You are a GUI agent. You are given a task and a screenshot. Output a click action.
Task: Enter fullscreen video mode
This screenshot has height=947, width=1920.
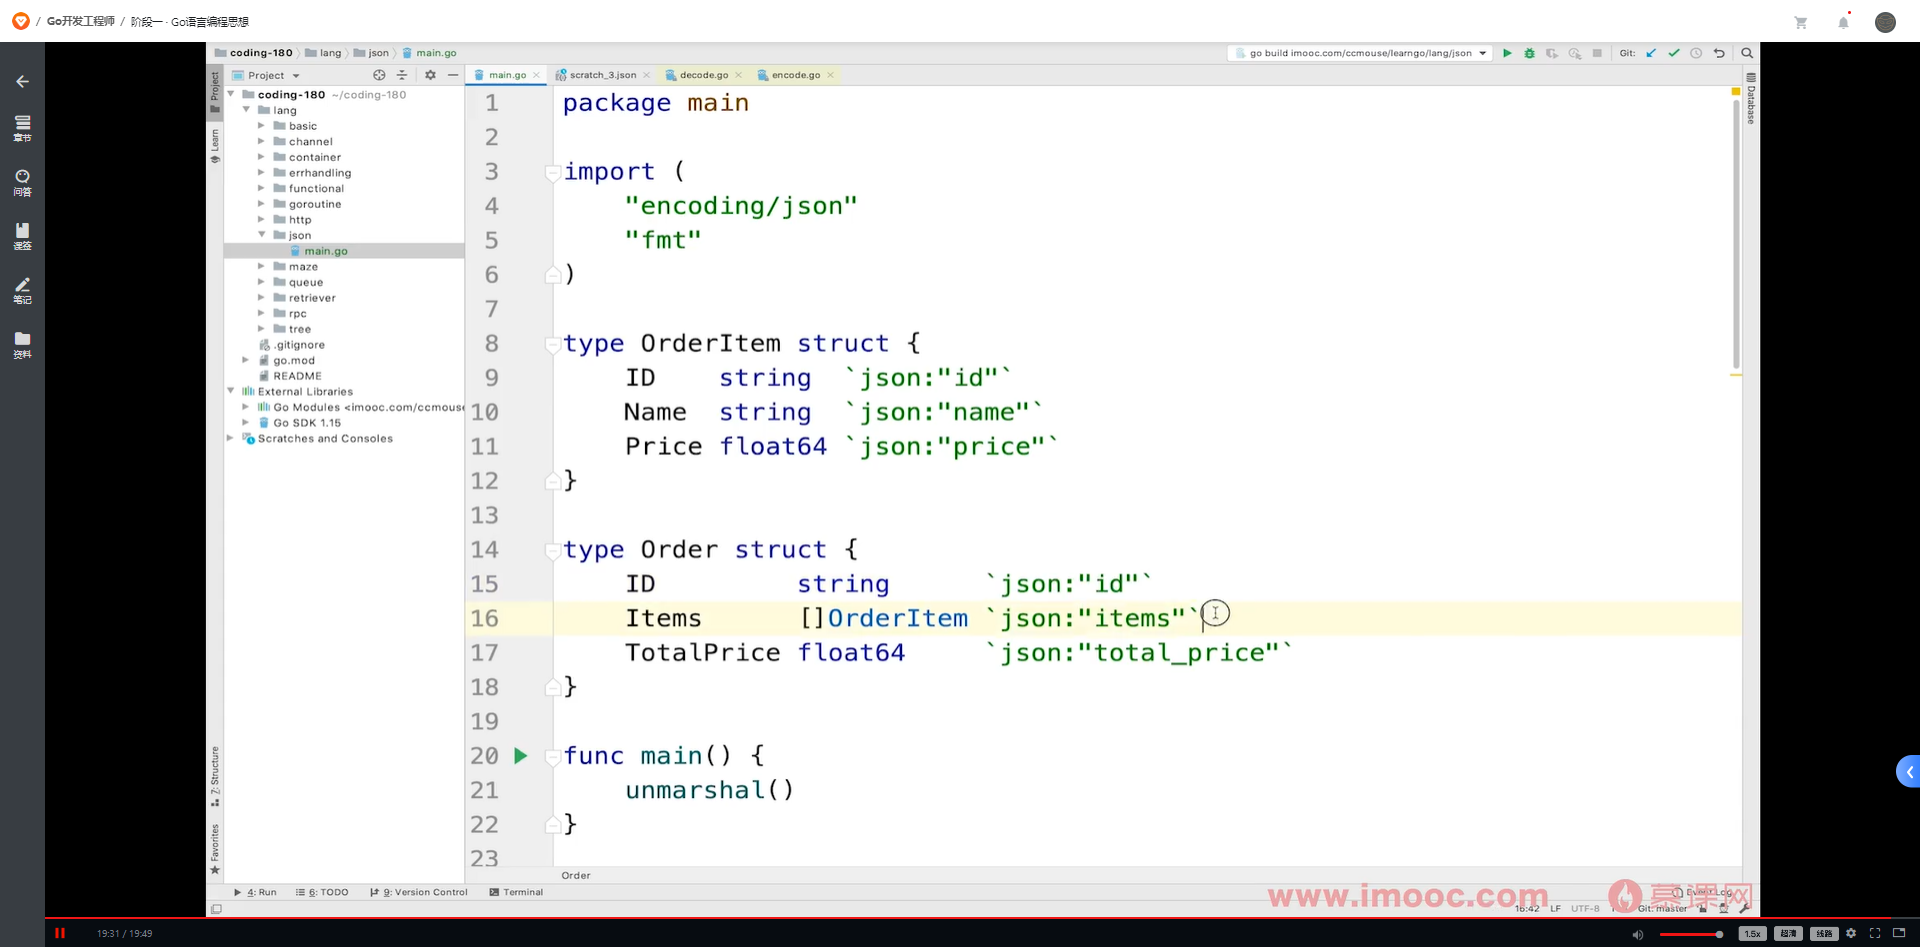click(x=1875, y=933)
